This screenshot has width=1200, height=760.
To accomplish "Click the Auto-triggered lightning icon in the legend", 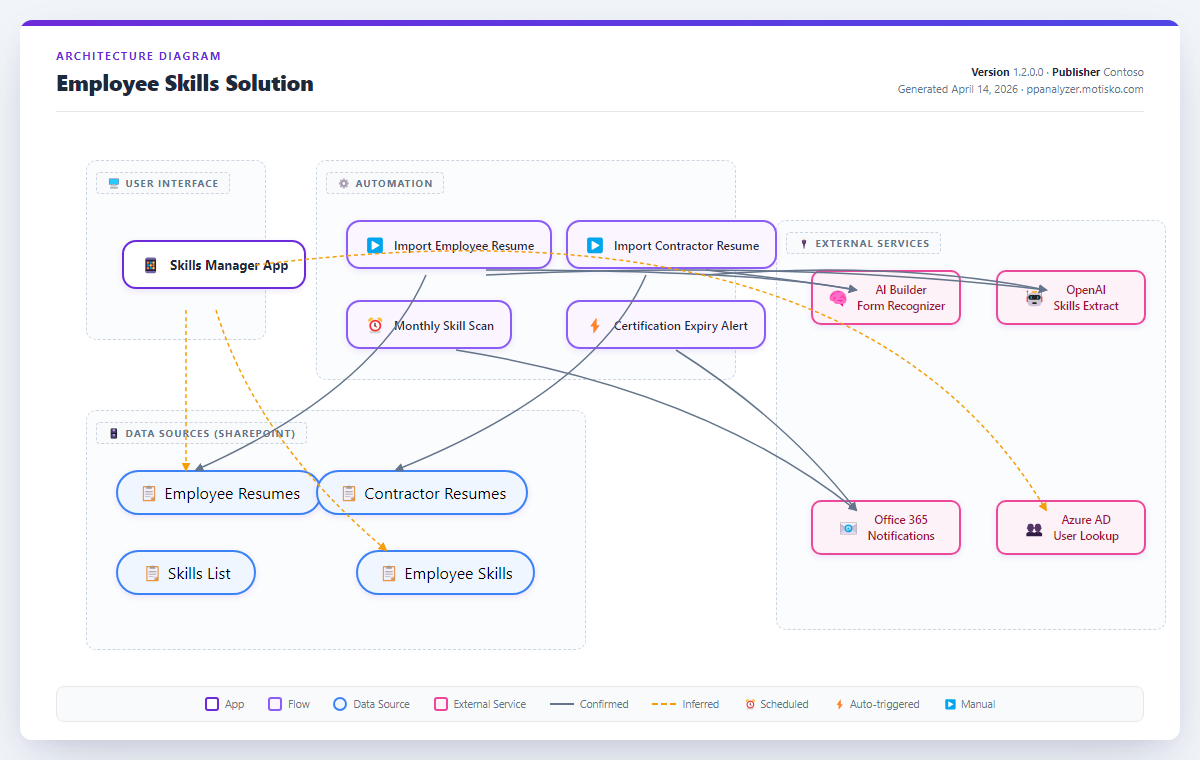I will pyautogui.click(x=839, y=704).
